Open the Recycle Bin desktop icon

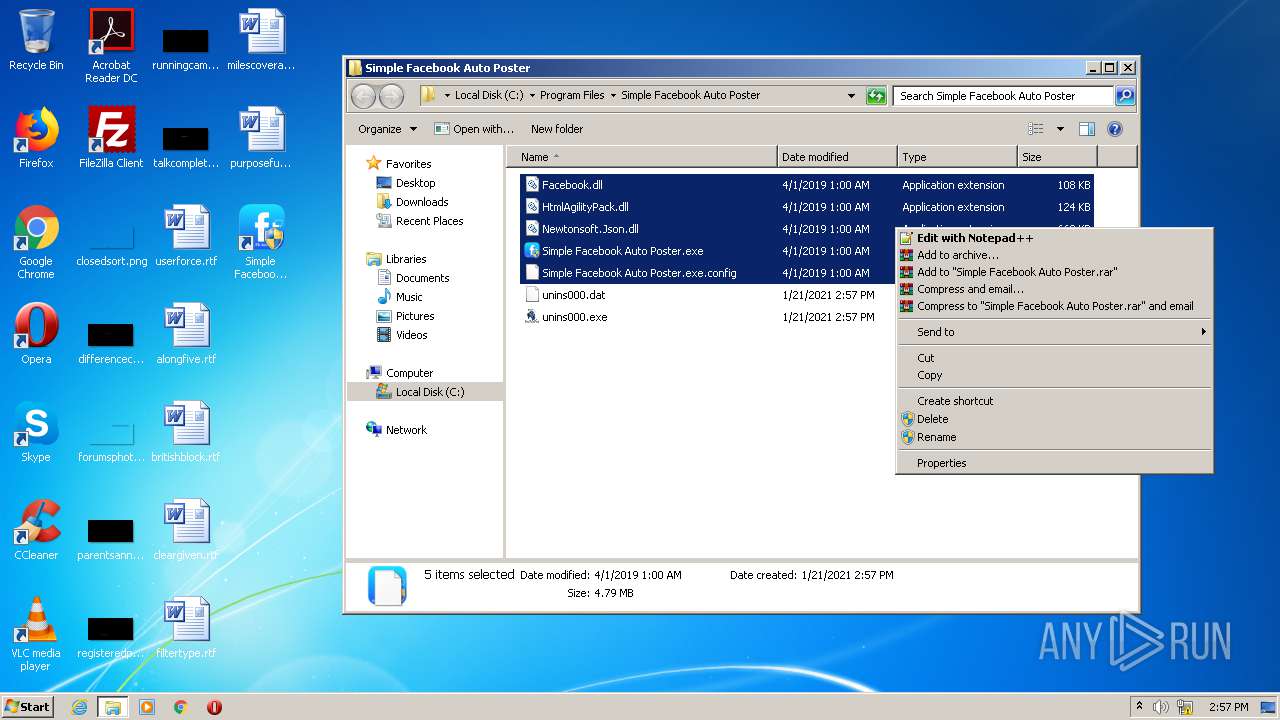(36, 40)
